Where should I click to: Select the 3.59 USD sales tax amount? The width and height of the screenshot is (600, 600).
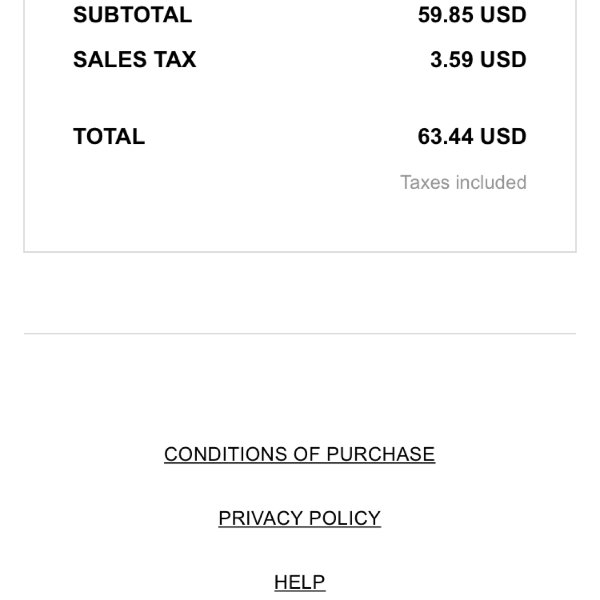point(479,59)
